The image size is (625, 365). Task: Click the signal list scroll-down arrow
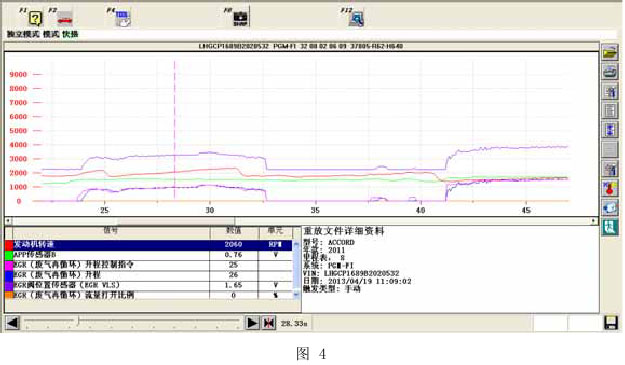click(x=296, y=295)
